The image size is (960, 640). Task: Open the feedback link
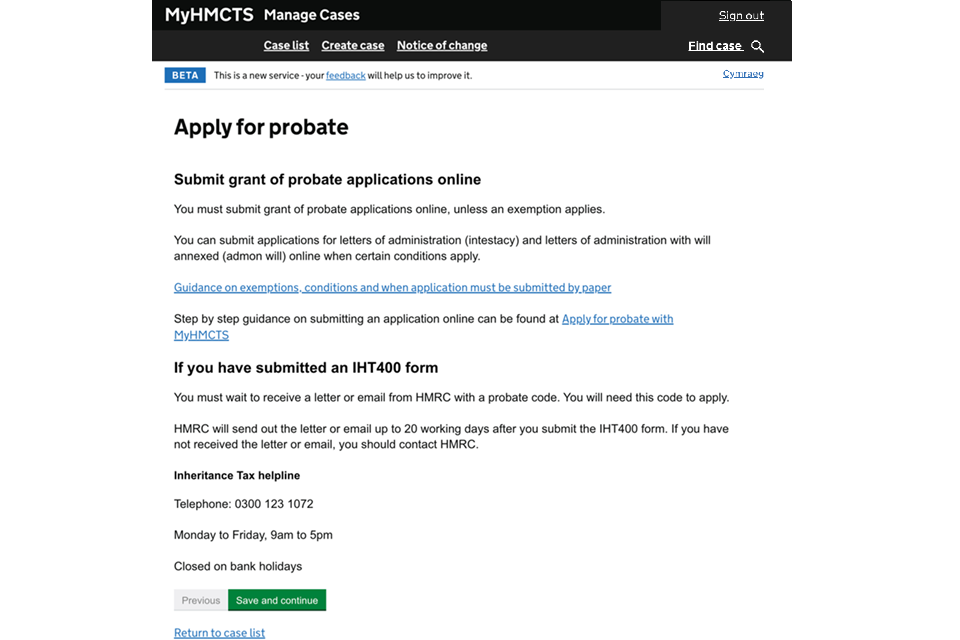click(346, 76)
